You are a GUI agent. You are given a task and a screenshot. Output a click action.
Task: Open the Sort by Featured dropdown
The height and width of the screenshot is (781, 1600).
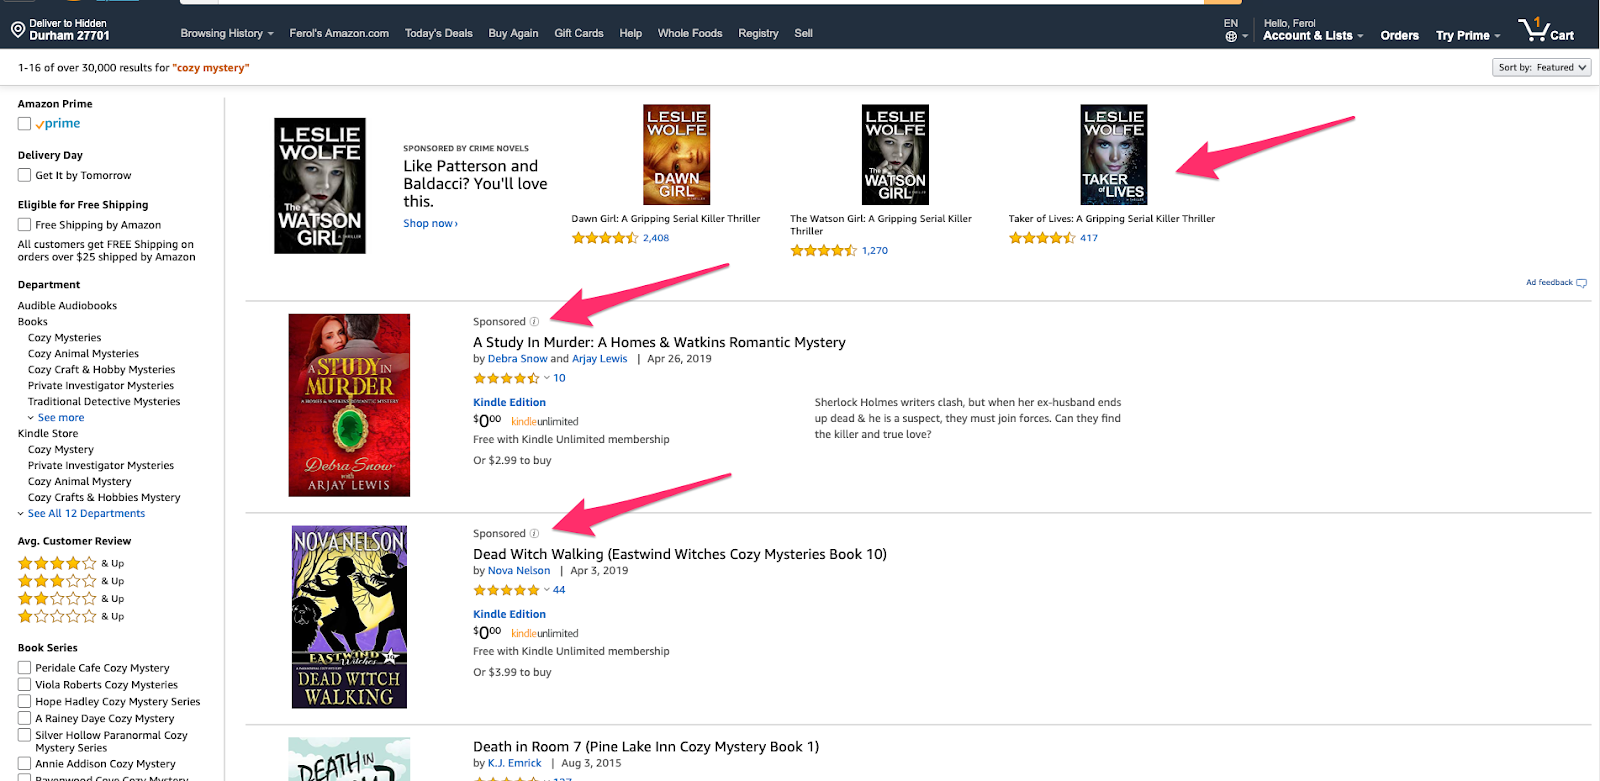(1541, 68)
